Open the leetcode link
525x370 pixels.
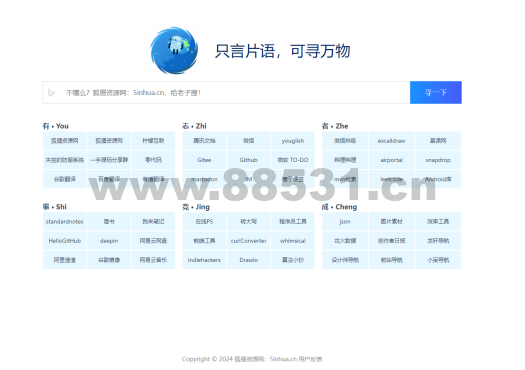pyautogui.click(x=391, y=179)
